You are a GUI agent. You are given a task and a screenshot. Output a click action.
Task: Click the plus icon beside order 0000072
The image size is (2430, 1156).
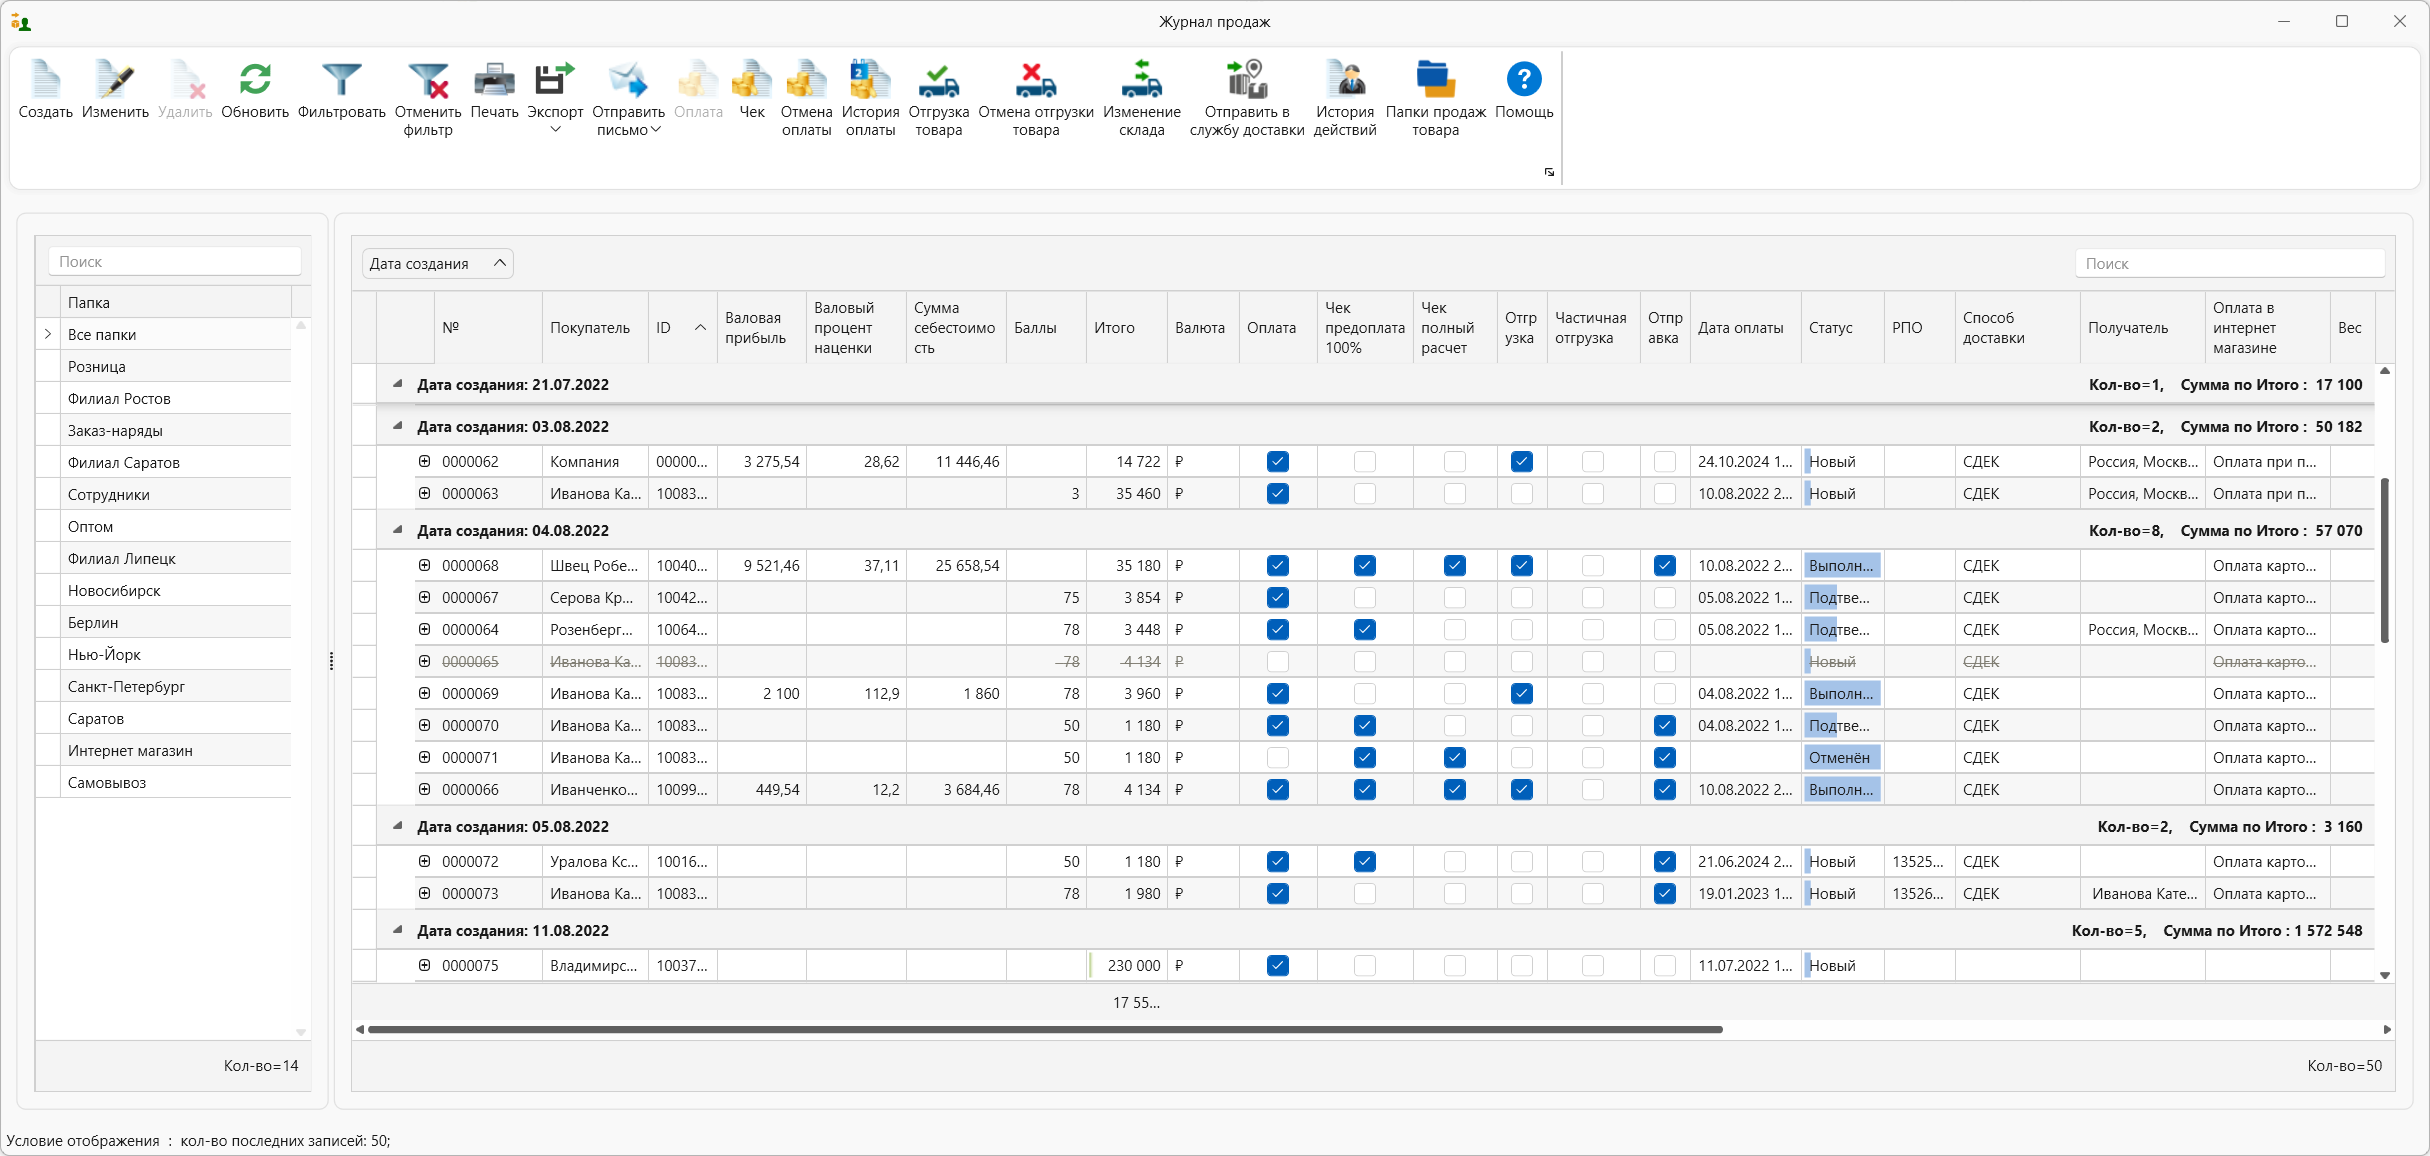[424, 861]
